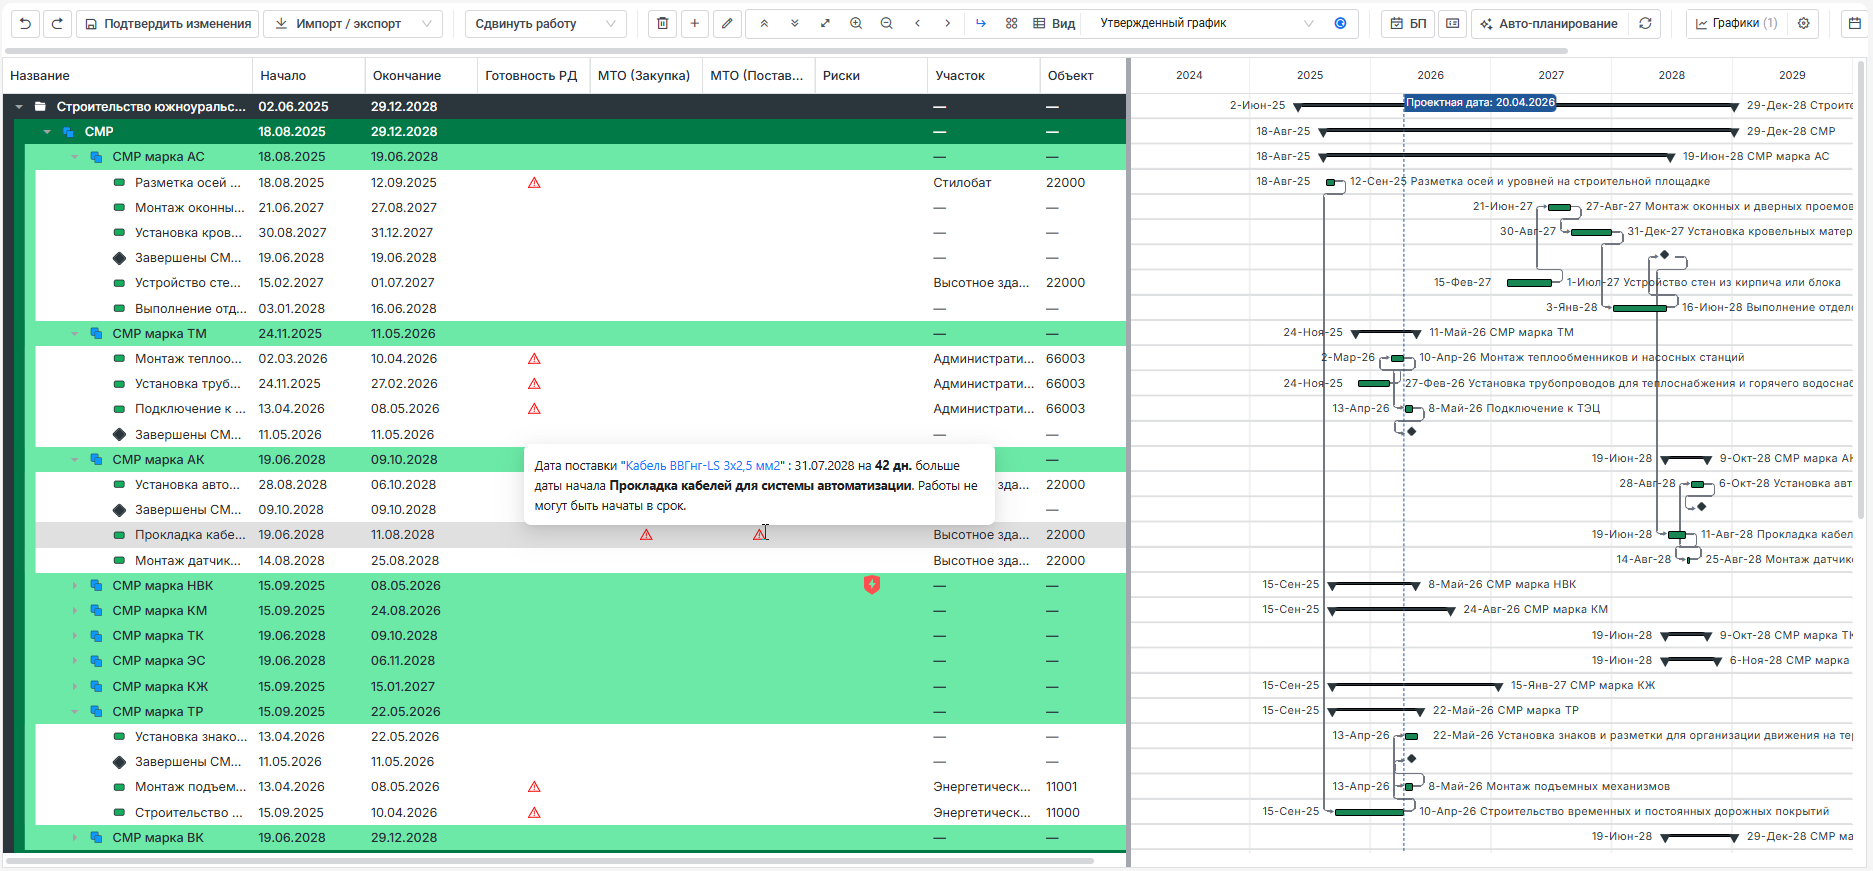Open the Импорт / экспорт dropdown
Image resolution: width=1873 pixels, height=871 pixels.
[352, 23]
